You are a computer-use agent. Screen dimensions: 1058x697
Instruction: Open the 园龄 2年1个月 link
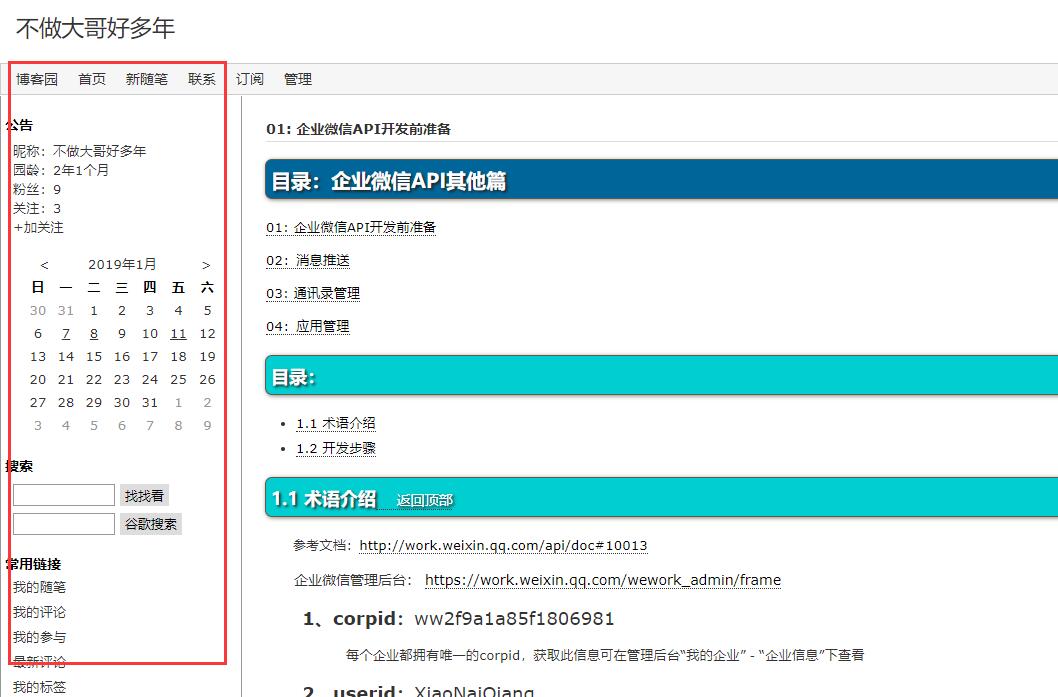pos(81,170)
